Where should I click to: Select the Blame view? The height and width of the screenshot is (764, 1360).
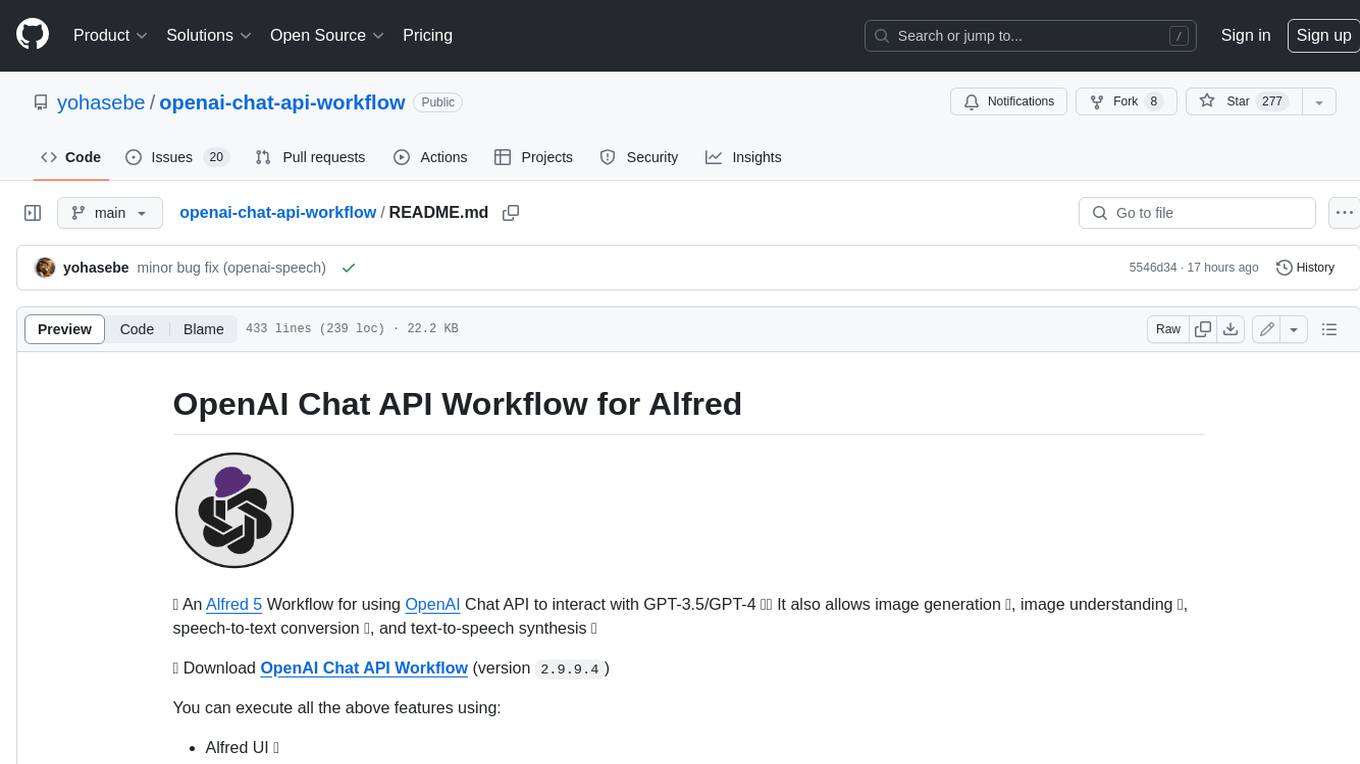(203, 329)
